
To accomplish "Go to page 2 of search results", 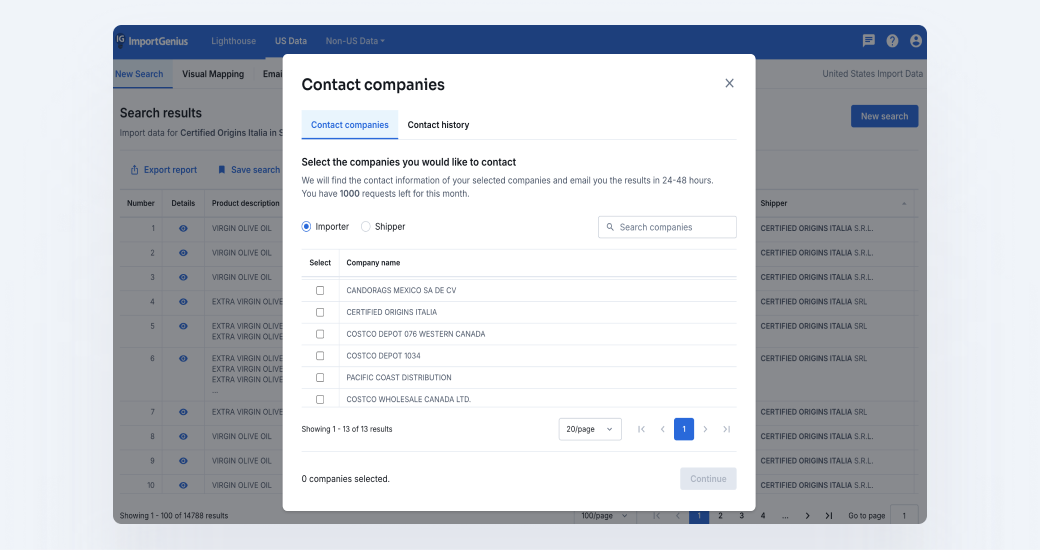I will pyautogui.click(x=720, y=516).
